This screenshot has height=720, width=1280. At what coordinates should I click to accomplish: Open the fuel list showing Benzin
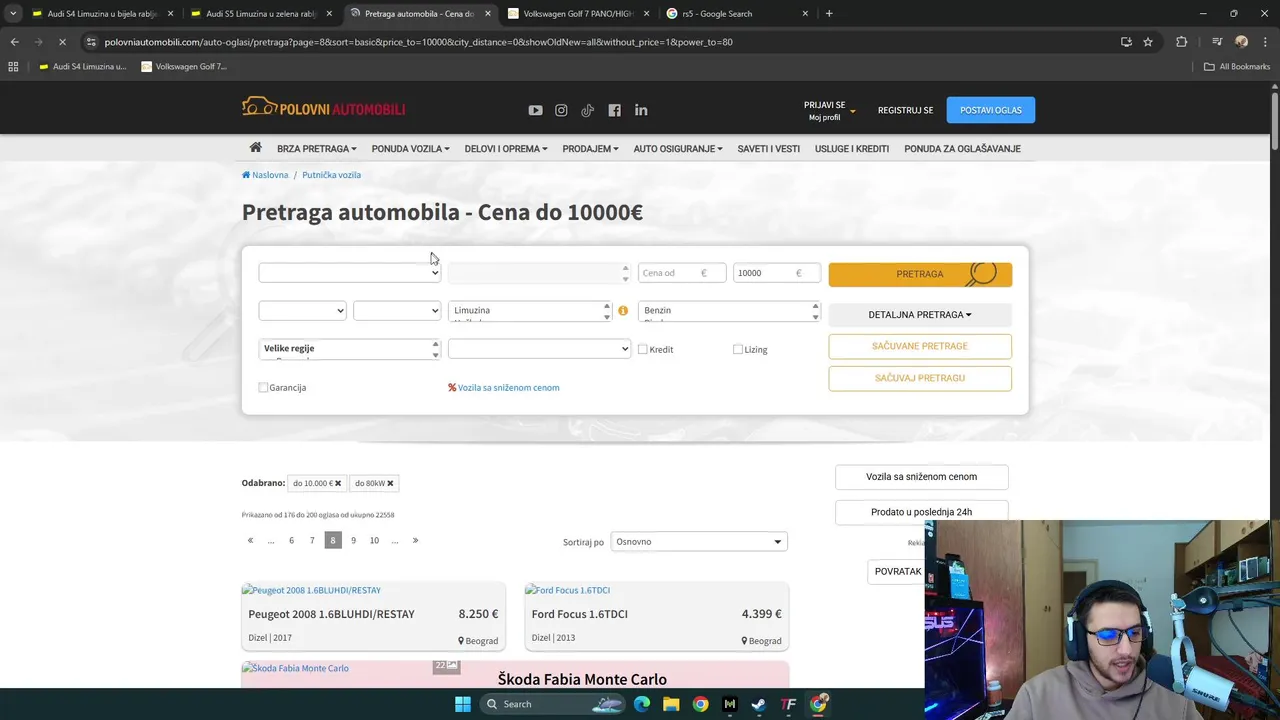(x=730, y=311)
